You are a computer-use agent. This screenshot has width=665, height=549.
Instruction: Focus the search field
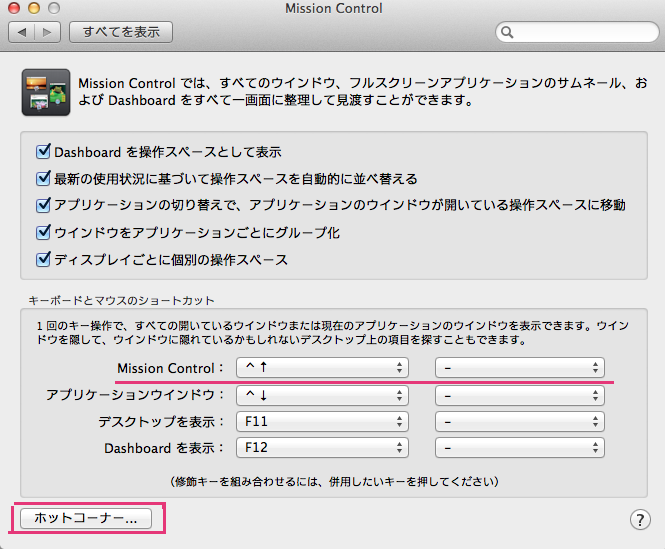coord(577,32)
